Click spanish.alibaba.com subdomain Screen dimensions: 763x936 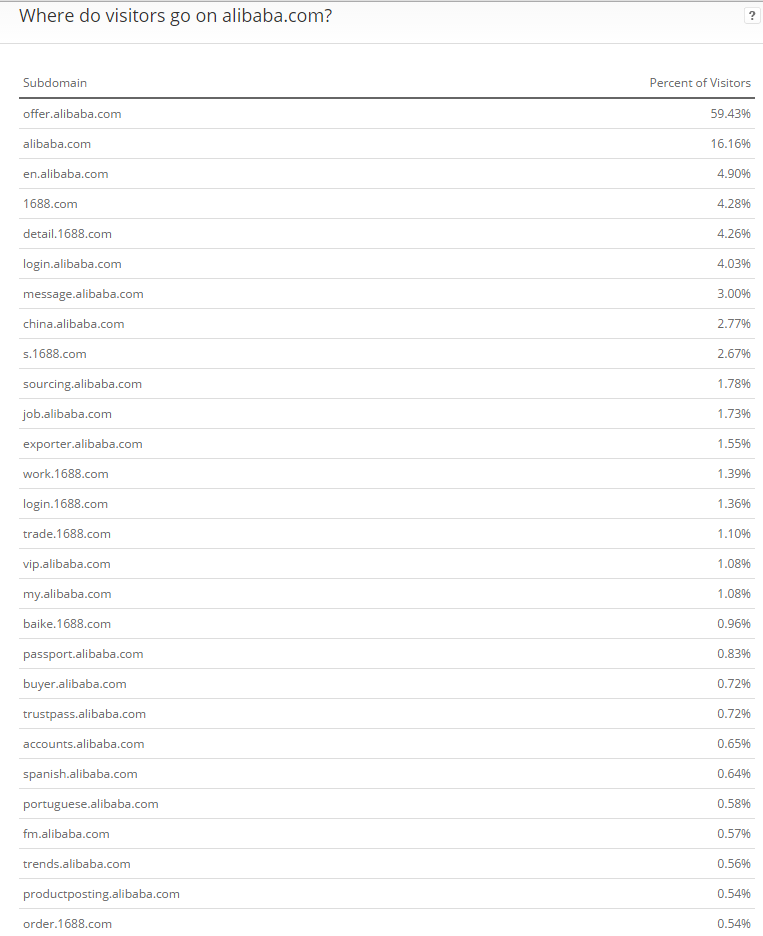pyautogui.click(x=80, y=774)
